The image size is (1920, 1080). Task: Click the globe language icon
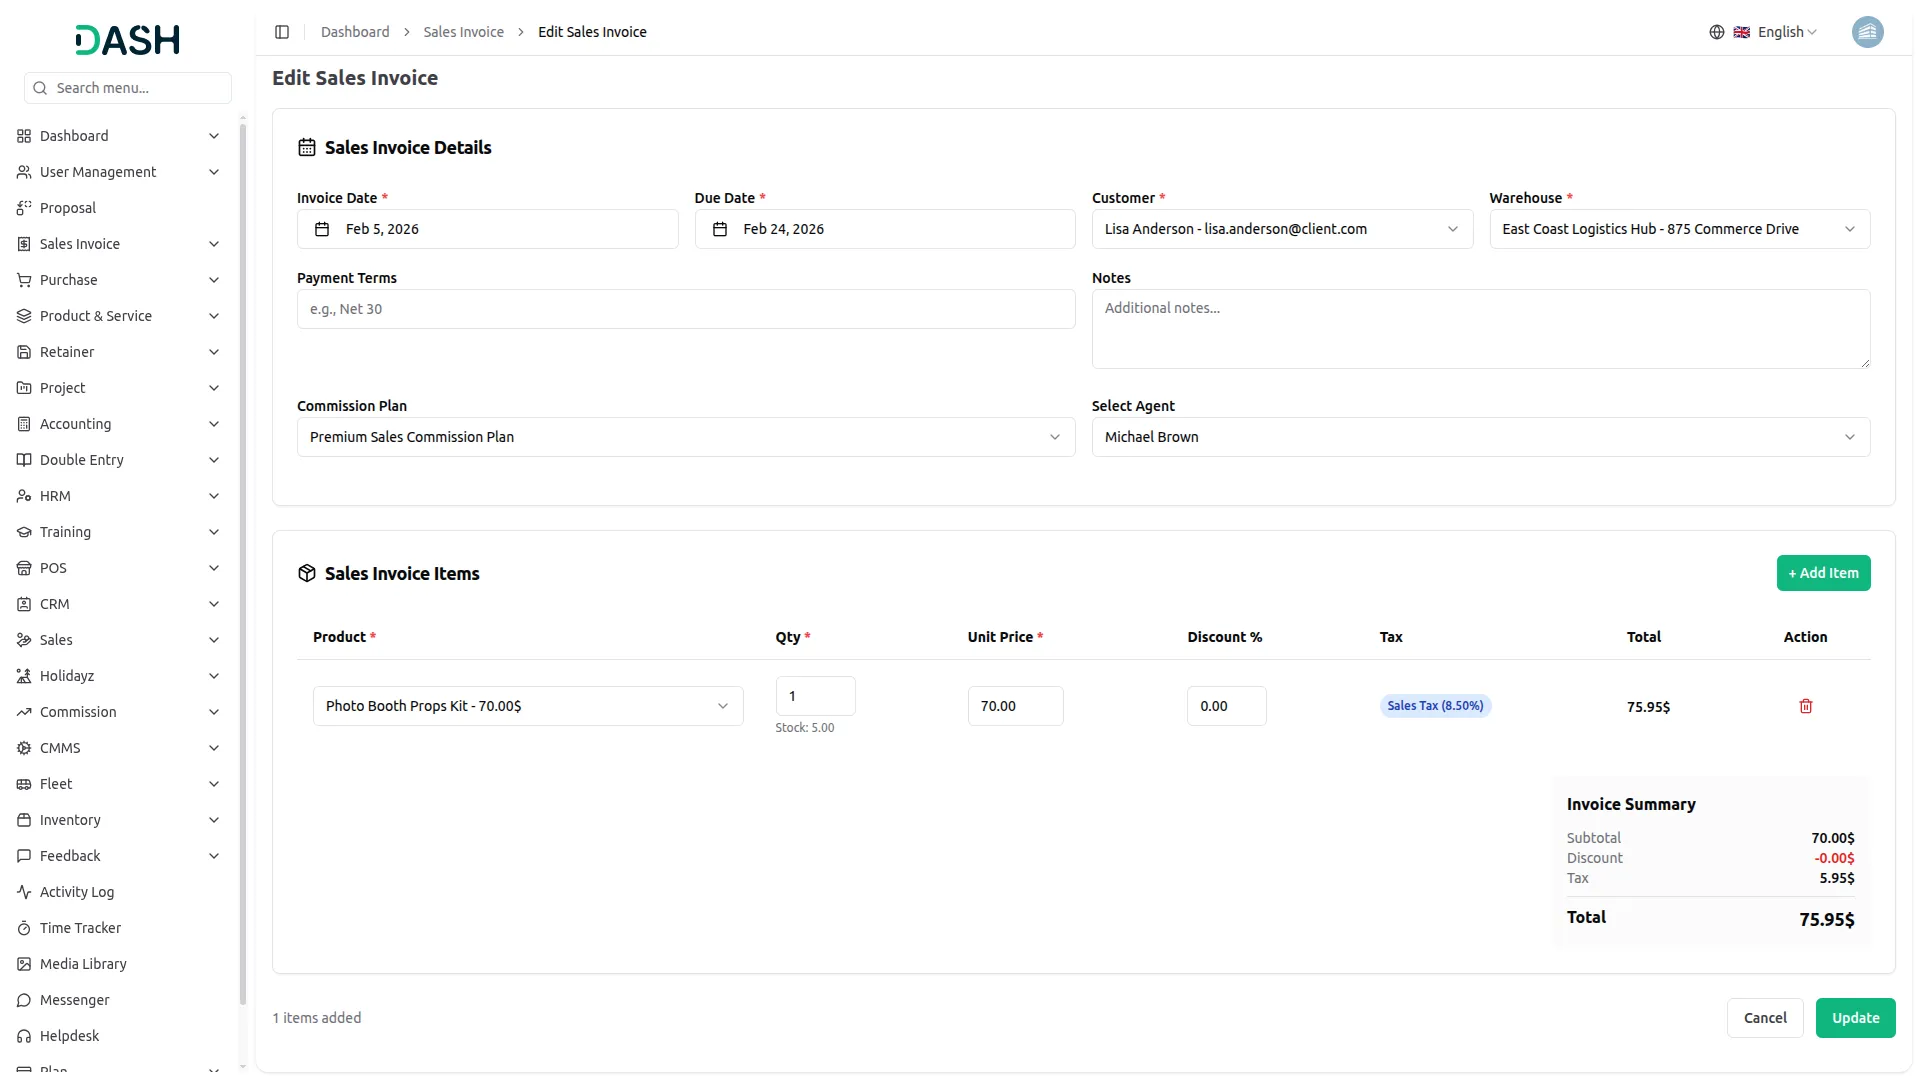[1716, 32]
